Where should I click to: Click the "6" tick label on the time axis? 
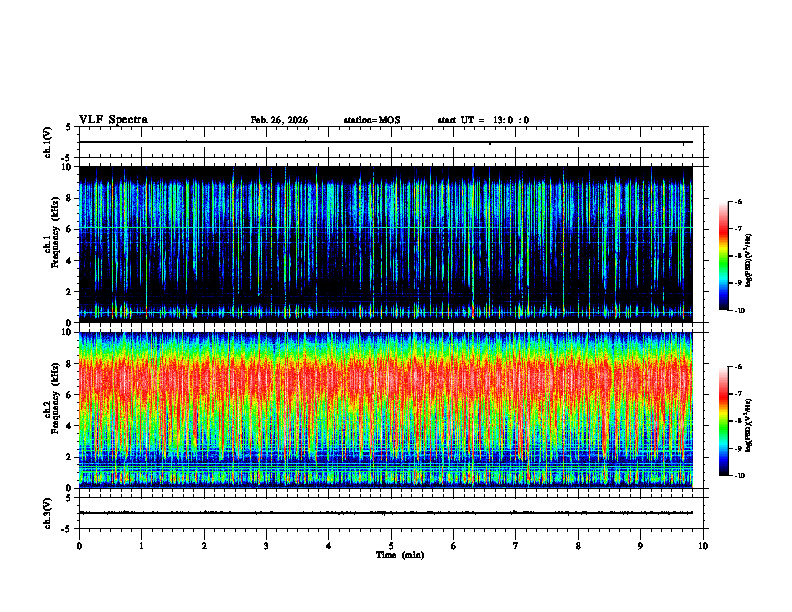click(x=454, y=546)
